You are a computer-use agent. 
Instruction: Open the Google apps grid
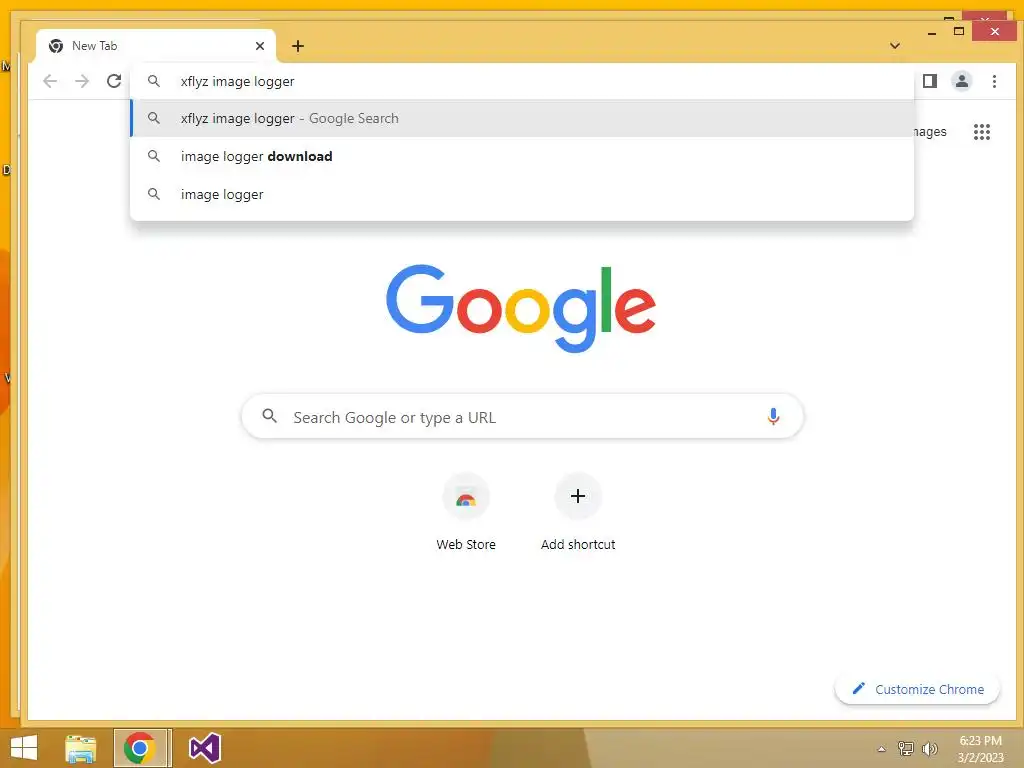[982, 132]
